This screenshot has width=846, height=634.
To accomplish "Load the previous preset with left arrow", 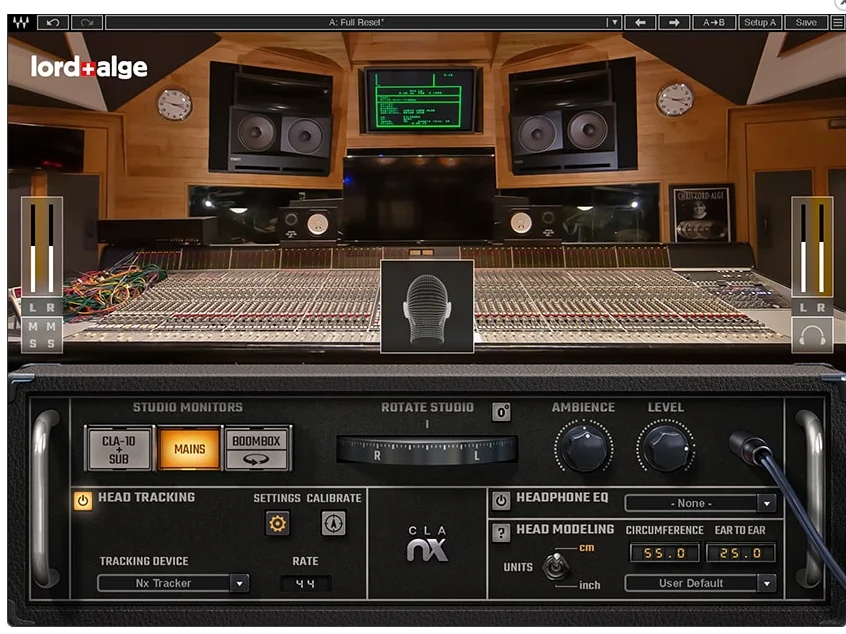I will coord(640,23).
